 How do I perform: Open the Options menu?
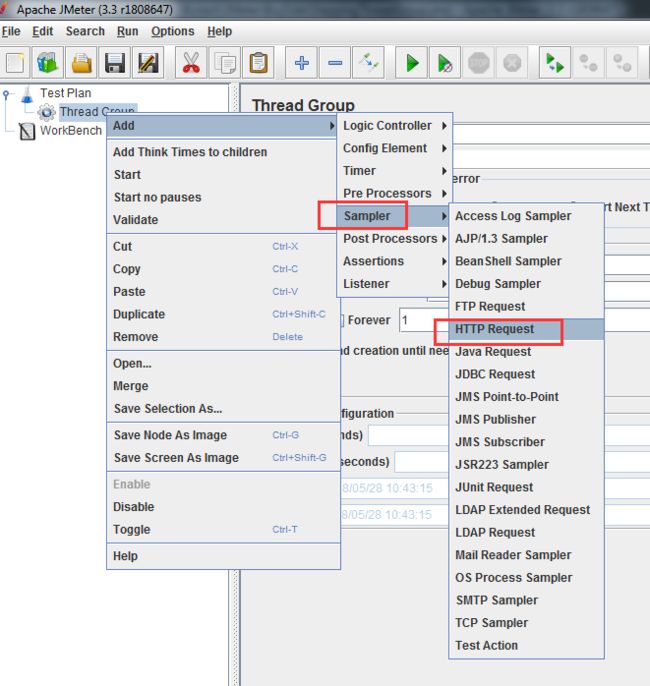(x=173, y=32)
